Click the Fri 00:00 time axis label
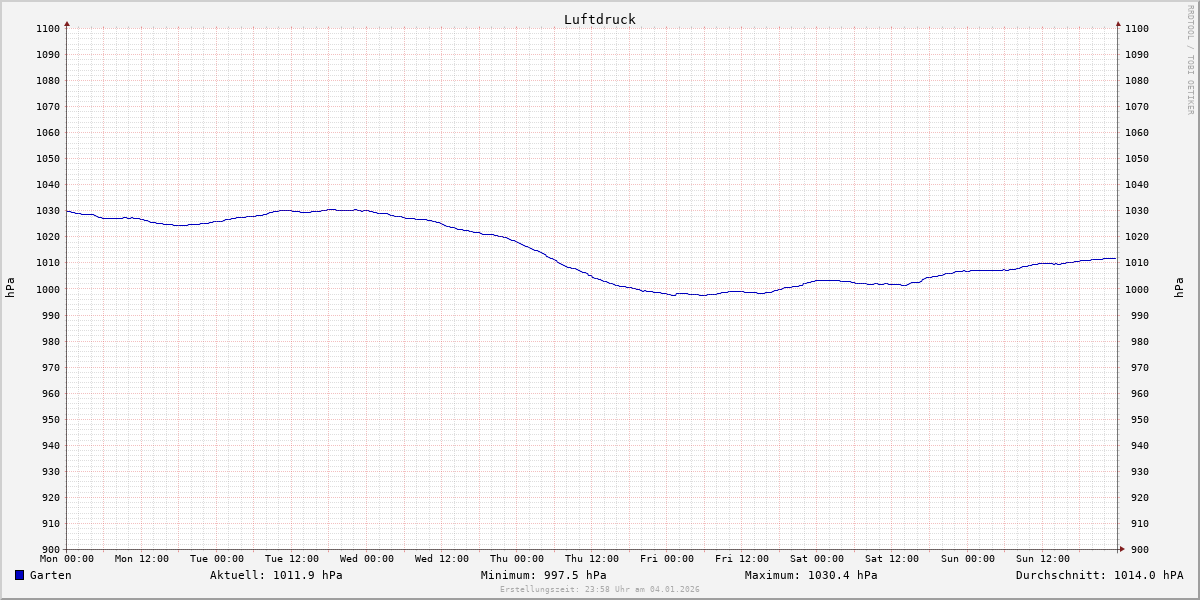This screenshot has width=1200, height=600. [x=667, y=559]
